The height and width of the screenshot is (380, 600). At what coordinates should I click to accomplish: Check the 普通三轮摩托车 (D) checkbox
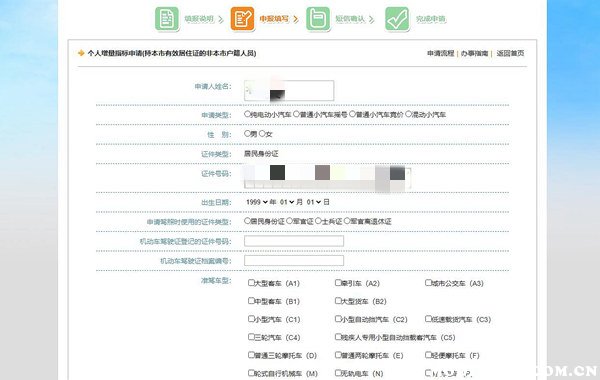251,355
